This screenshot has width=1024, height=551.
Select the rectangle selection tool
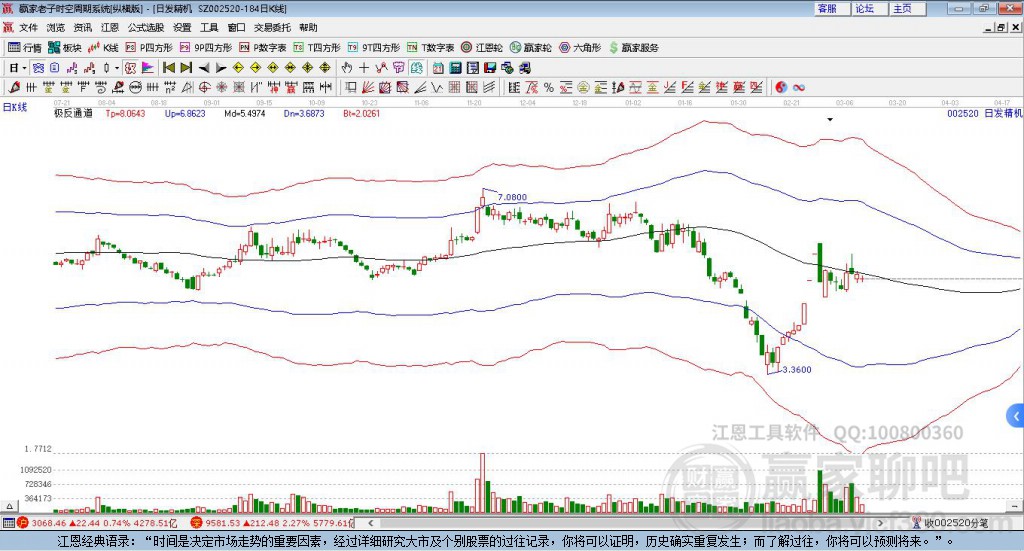[350, 87]
